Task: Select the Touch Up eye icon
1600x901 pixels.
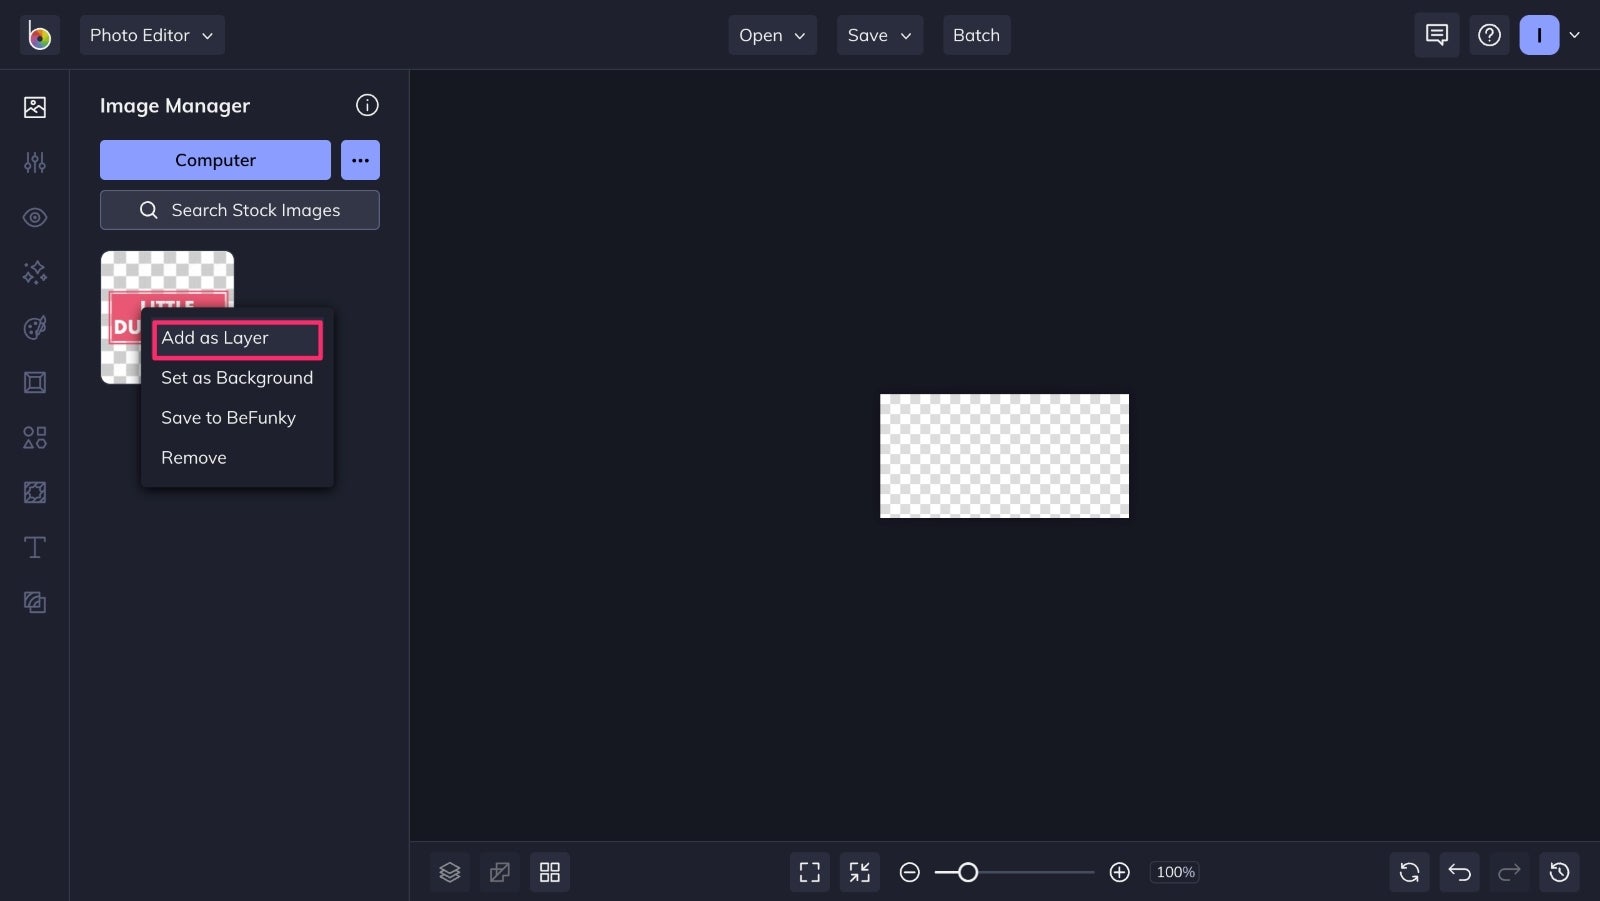Action: click(35, 217)
